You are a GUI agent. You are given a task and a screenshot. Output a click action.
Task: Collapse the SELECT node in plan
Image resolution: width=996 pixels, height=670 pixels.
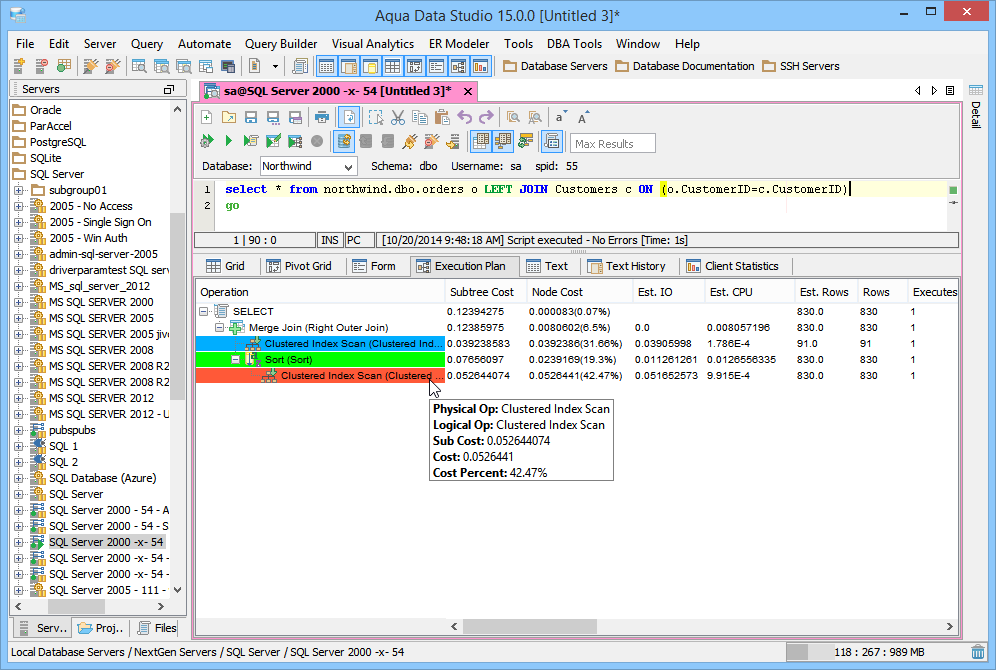click(x=203, y=311)
